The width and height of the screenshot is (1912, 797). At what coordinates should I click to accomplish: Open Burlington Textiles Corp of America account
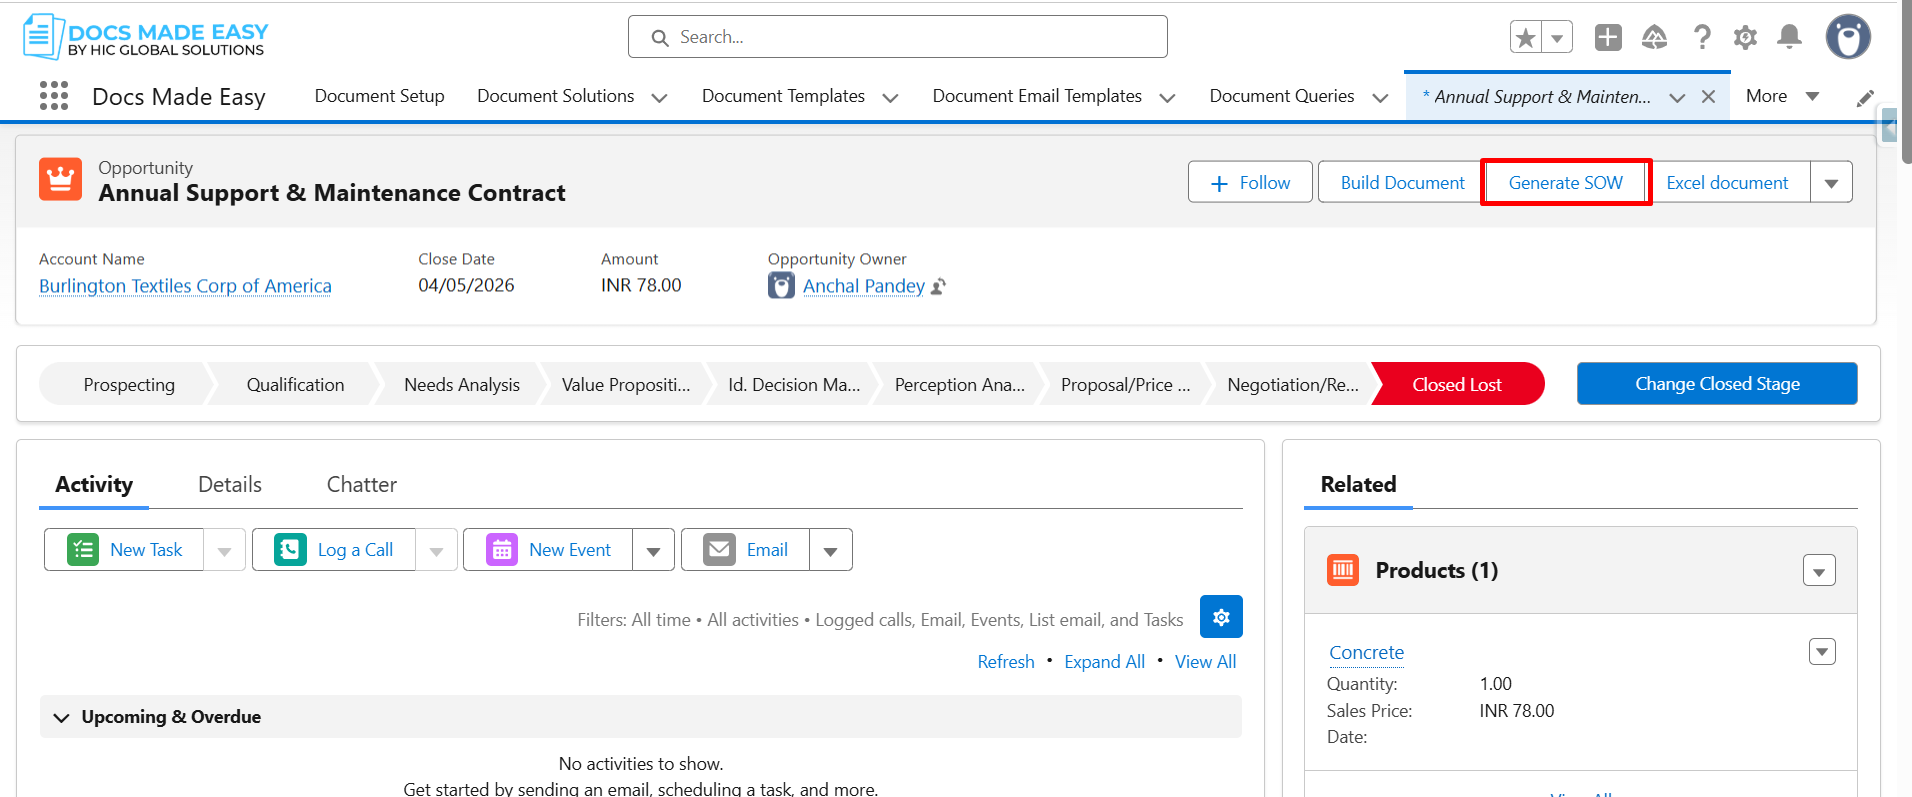point(185,286)
